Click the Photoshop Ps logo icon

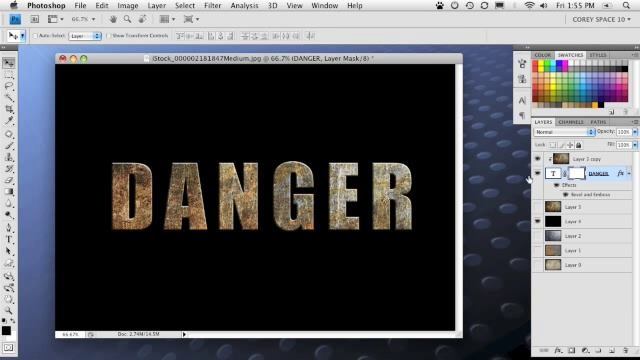point(15,19)
